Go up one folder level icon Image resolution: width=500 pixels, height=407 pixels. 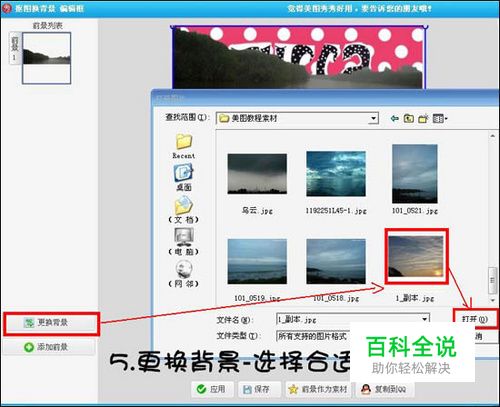point(409,118)
